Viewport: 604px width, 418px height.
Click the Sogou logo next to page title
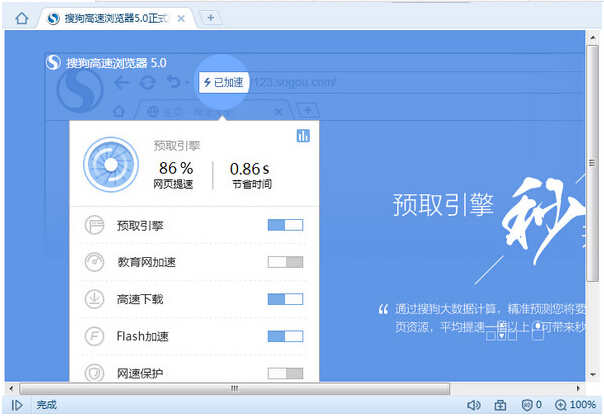click(x=53, y=62)
